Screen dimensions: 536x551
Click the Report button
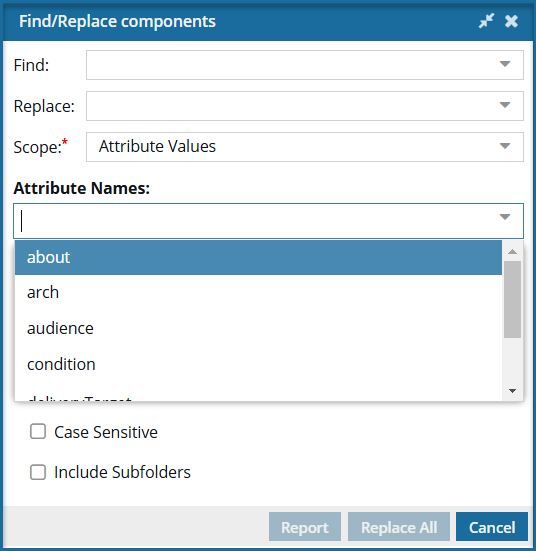pyautogui.click(x=305, y=527)
